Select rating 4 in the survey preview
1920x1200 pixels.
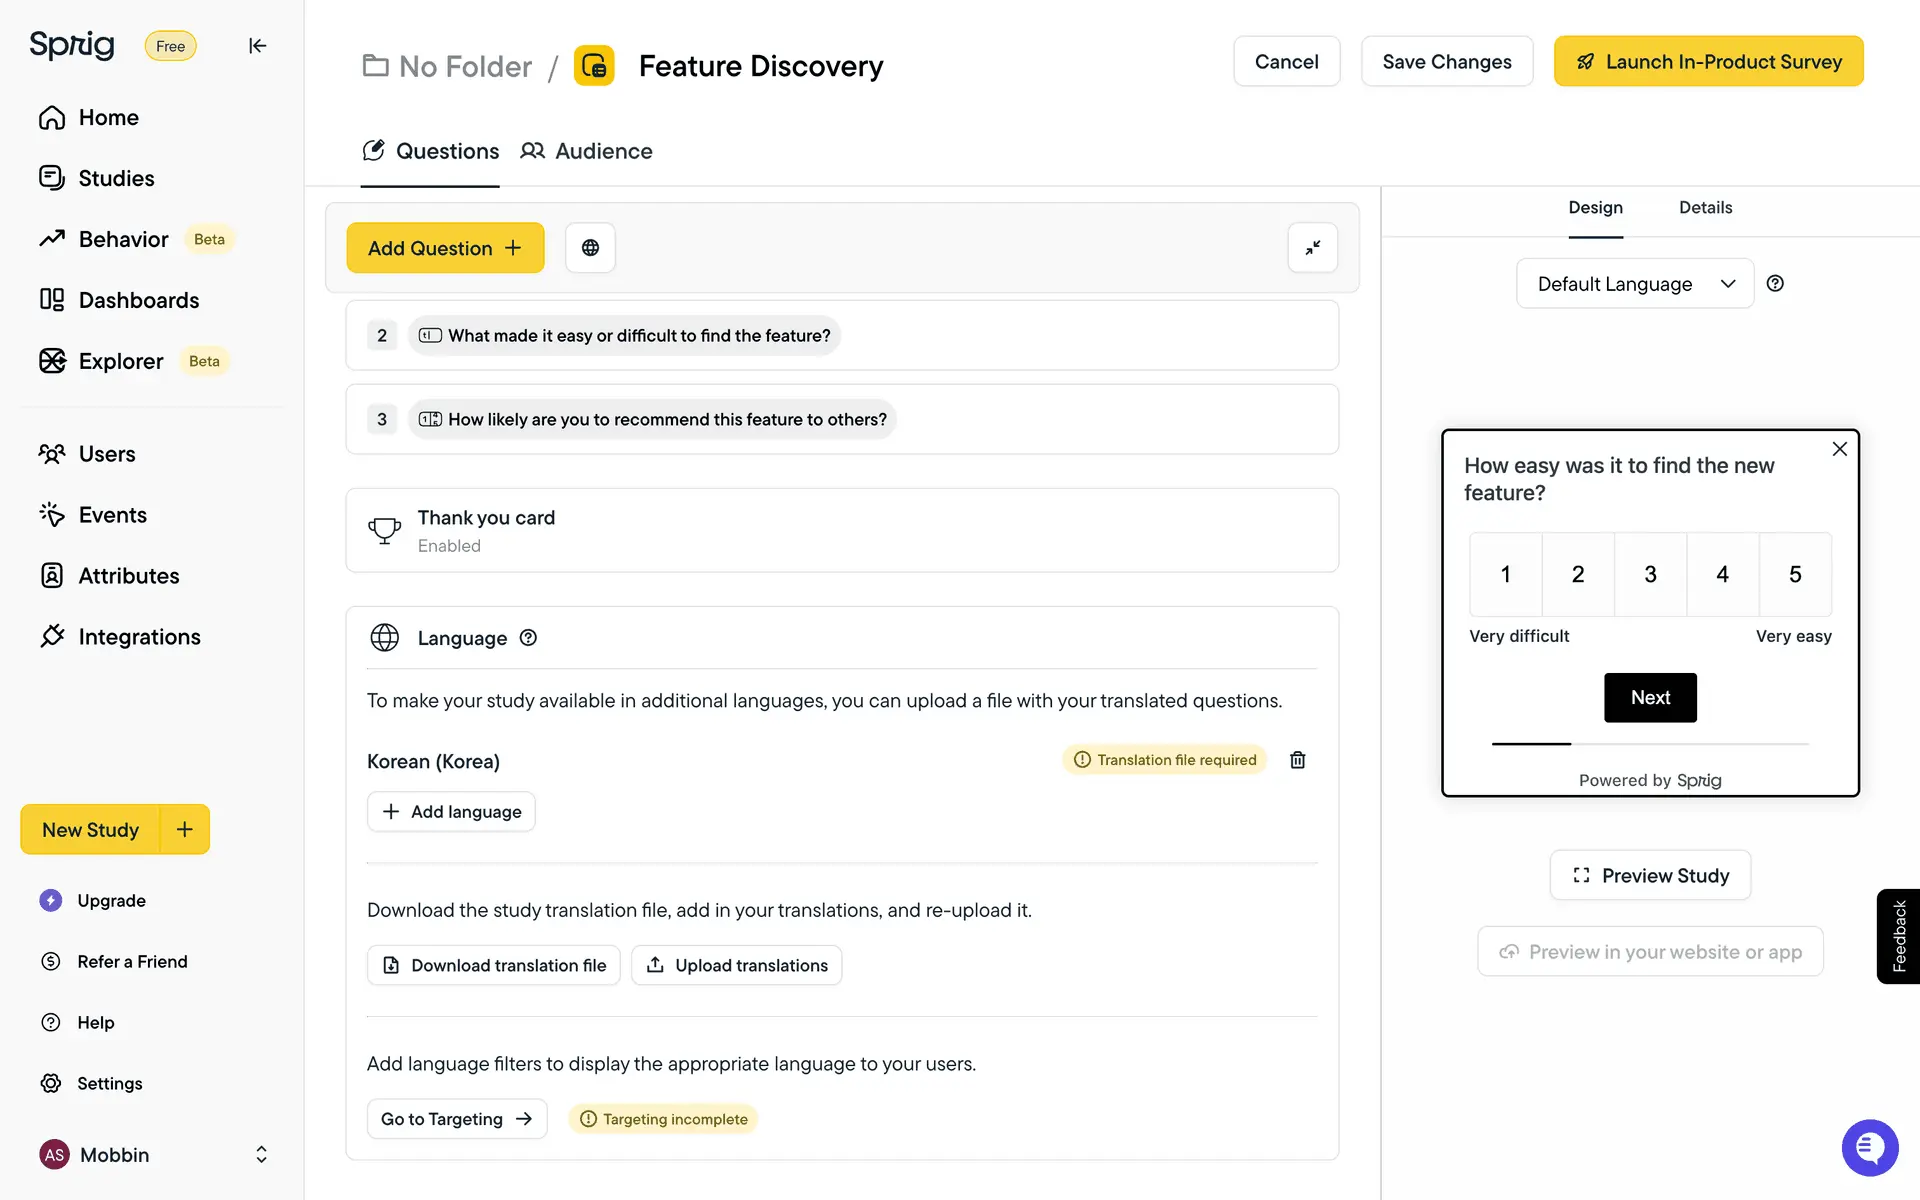pyautogui.click(x=1722, y=574)
